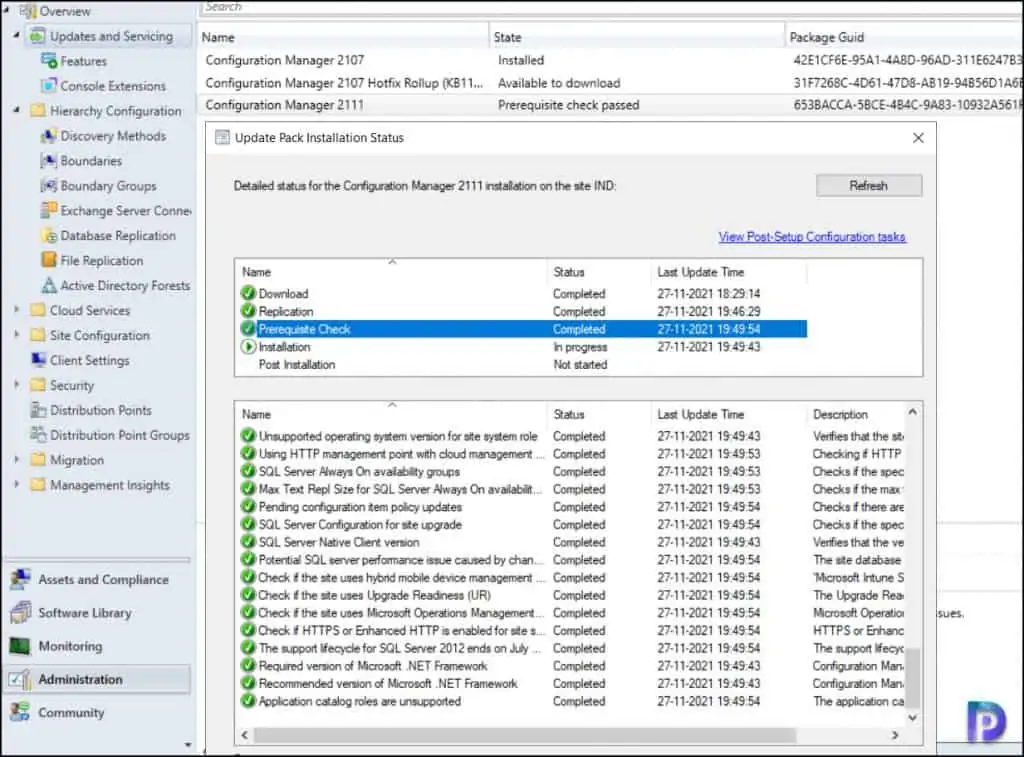
Task: Click scroll down arrow in checks list
Action: pos(913,717)
